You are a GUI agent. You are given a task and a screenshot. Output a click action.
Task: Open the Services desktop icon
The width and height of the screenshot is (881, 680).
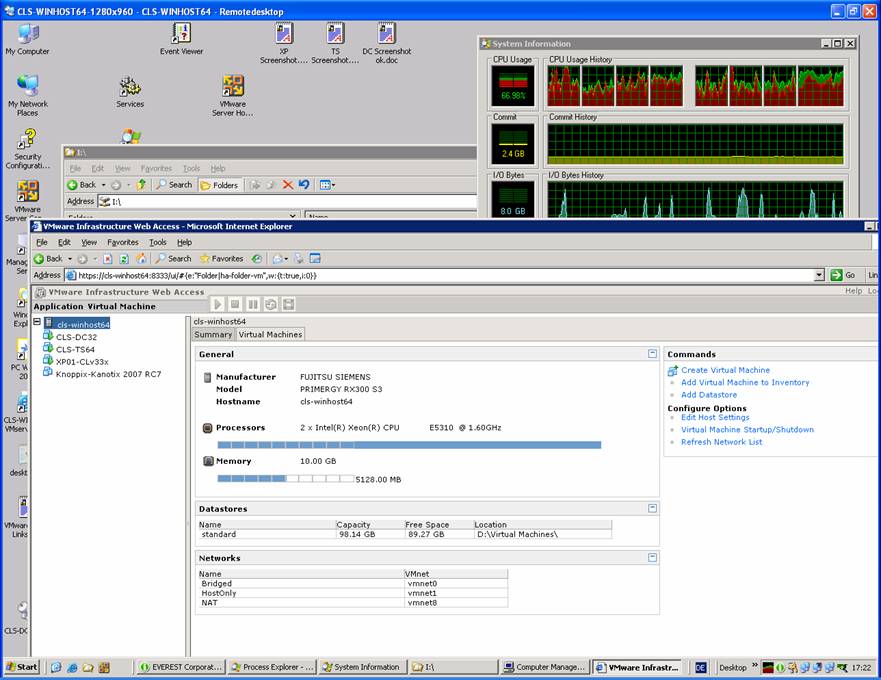point(130,92)
